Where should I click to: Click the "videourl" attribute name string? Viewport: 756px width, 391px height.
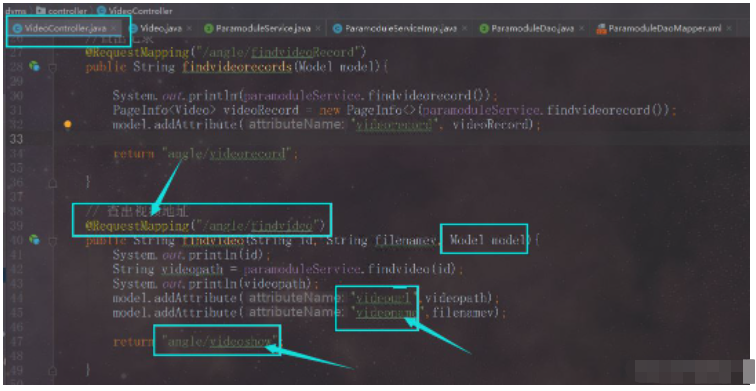[384, 298]
